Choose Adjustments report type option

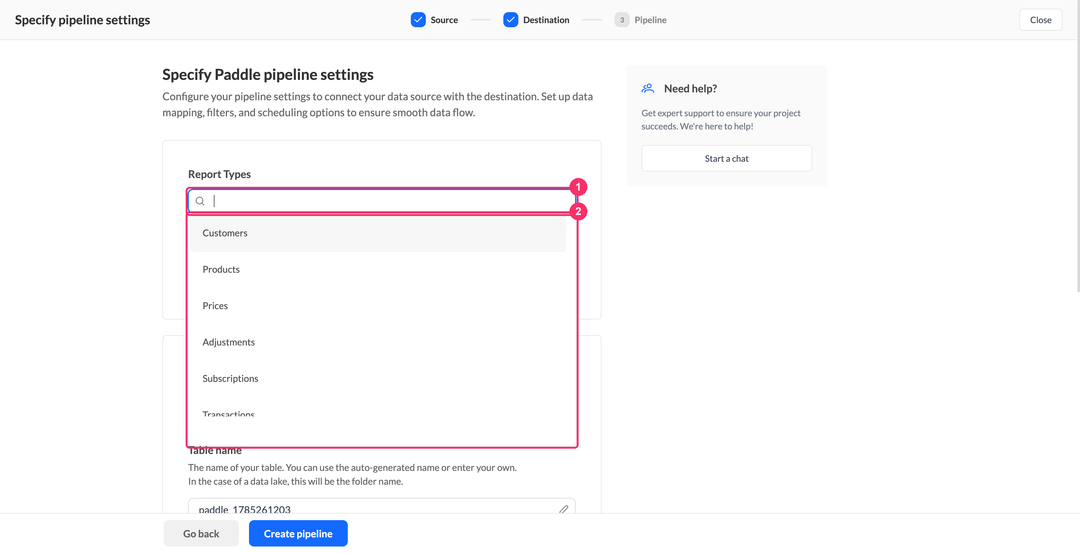pos(378,342)
